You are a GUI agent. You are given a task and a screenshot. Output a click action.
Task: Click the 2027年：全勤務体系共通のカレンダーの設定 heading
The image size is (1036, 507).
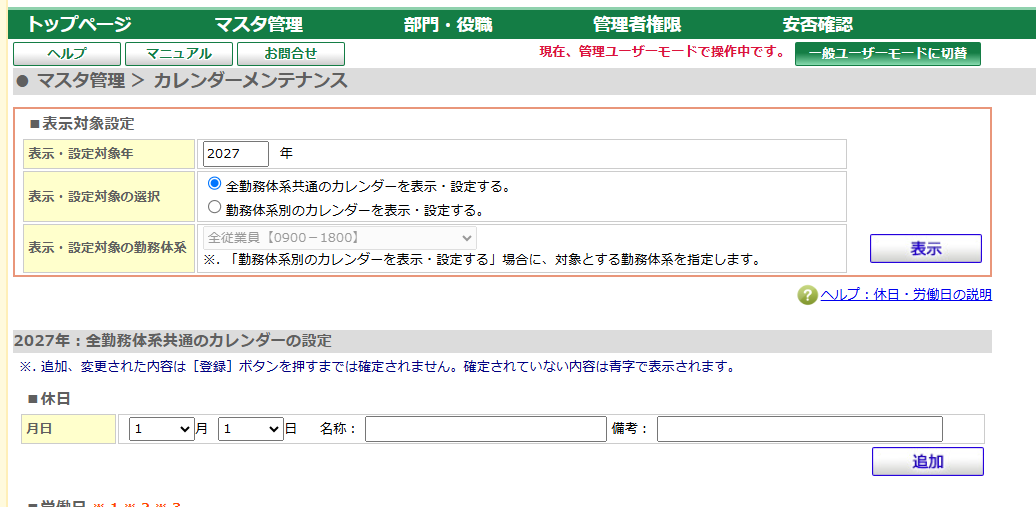[172, 341]
